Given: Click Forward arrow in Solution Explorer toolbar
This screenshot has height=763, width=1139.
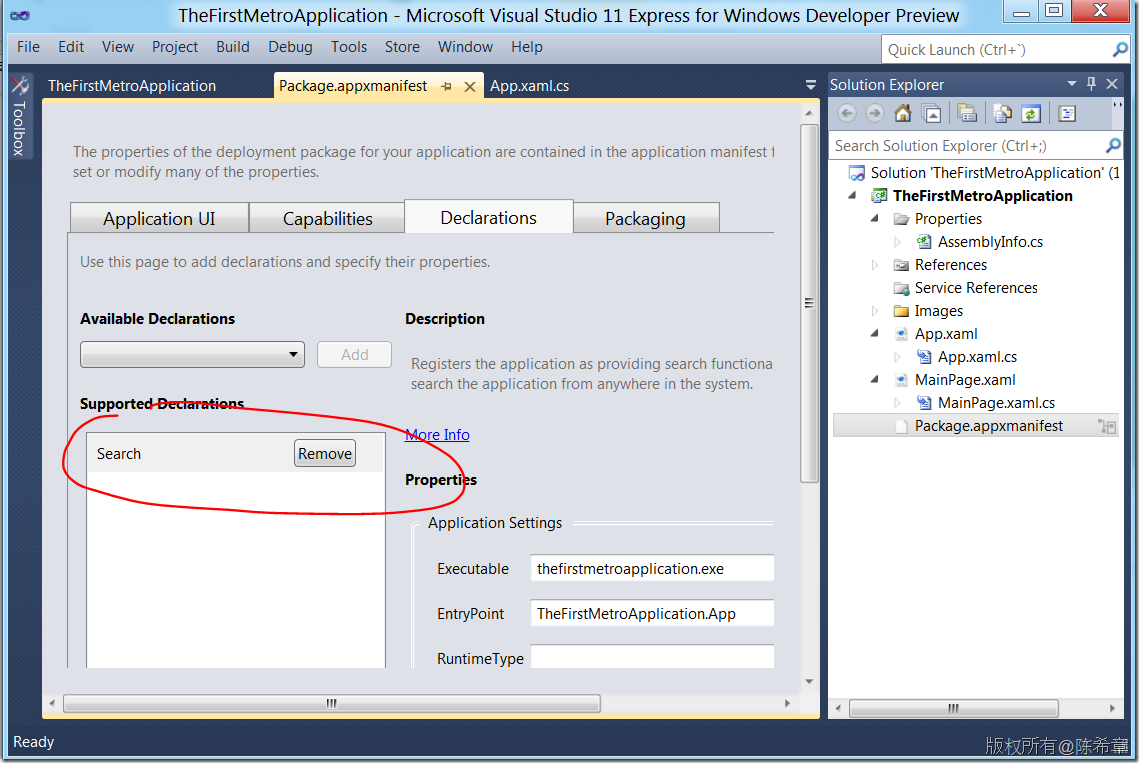Looking at the screenshot, I should (x=875, y=113).
